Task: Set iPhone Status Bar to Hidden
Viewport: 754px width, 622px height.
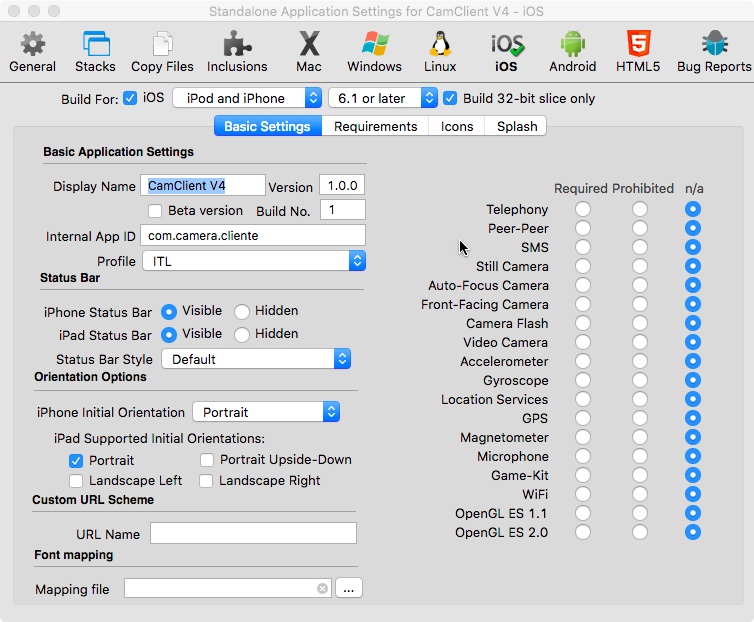Action: (x=242, y=311)
